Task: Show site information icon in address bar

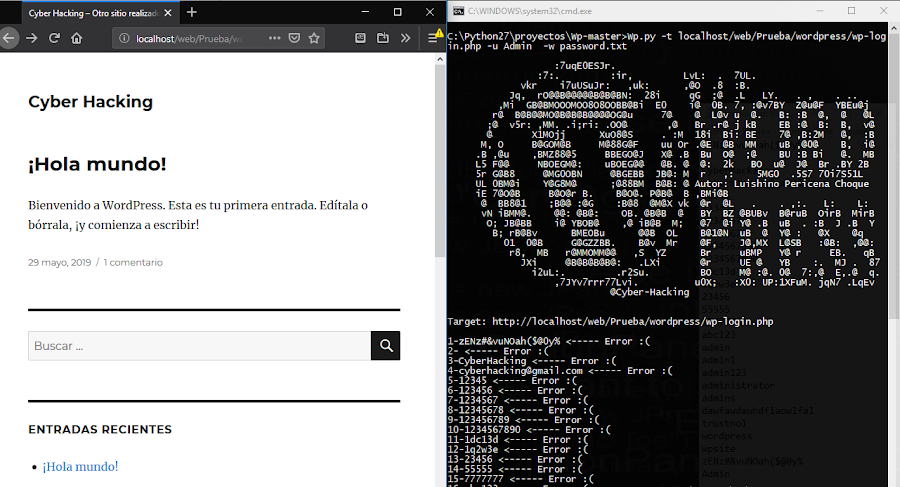Action: click(x=124, y=38)
